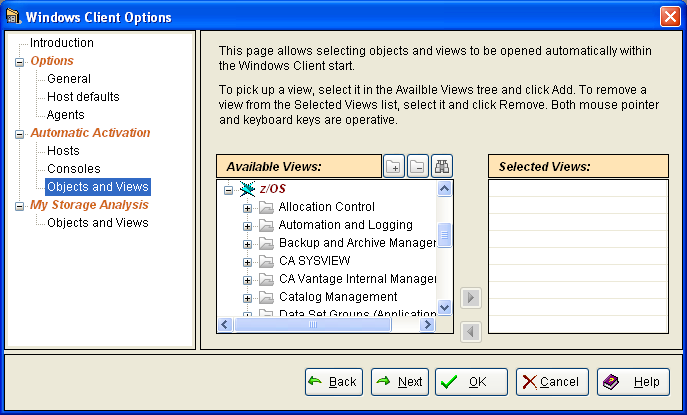Collapse the z/OS tree node
The width and height of the screenshot is (687, 415).
click(228, 190)
